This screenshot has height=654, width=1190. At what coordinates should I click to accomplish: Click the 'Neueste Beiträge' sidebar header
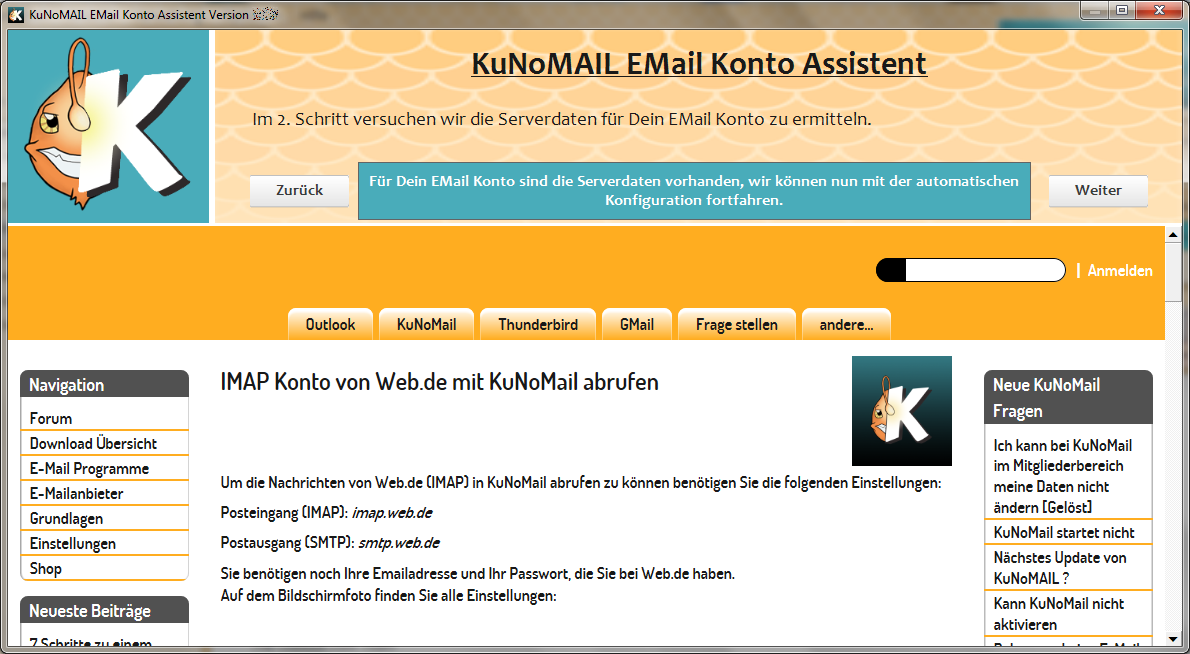click(x=104, y=610)
